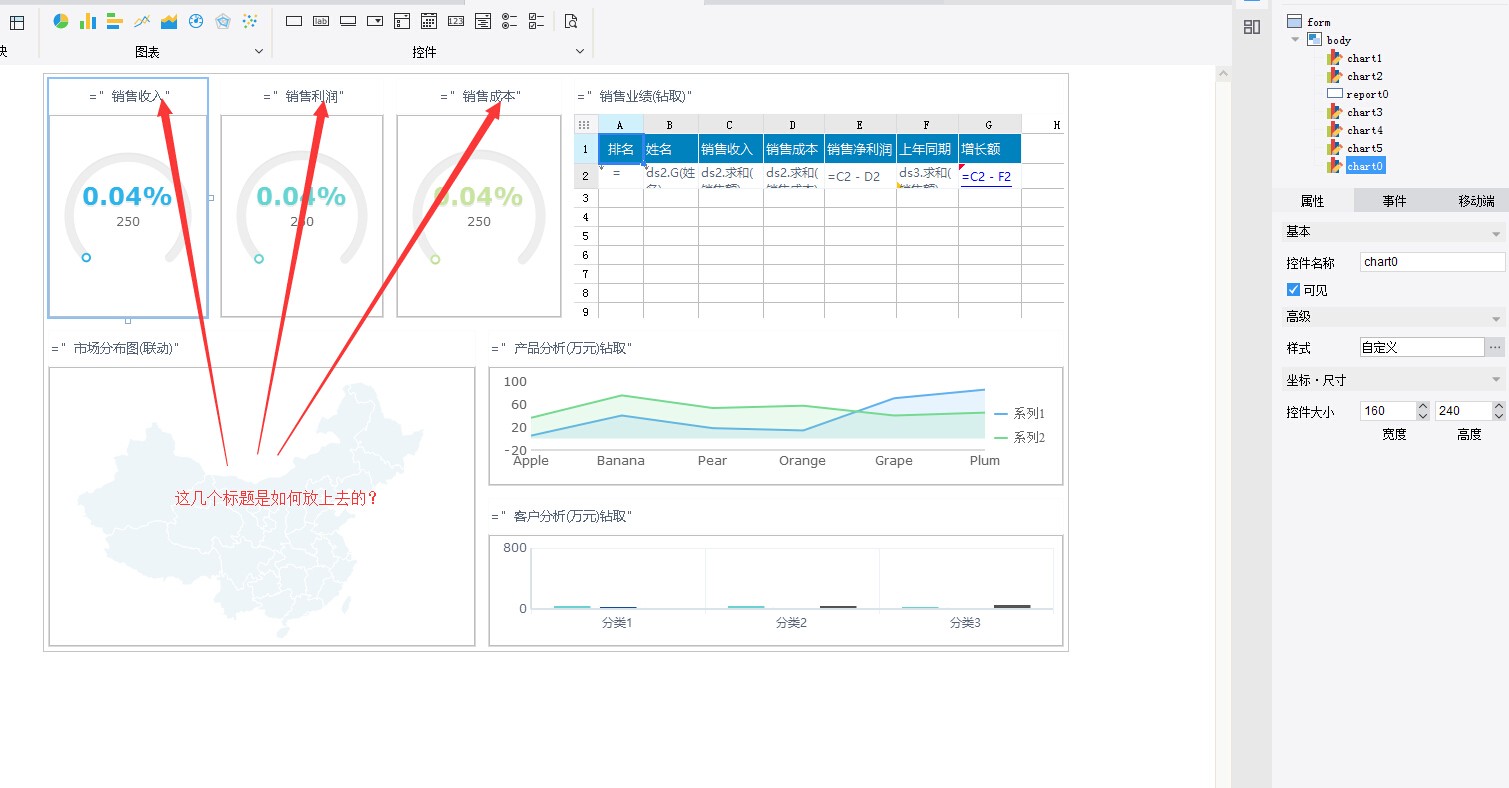
Task: Toggle the 可见 visibility checkbox
Action: [1293, 290]
